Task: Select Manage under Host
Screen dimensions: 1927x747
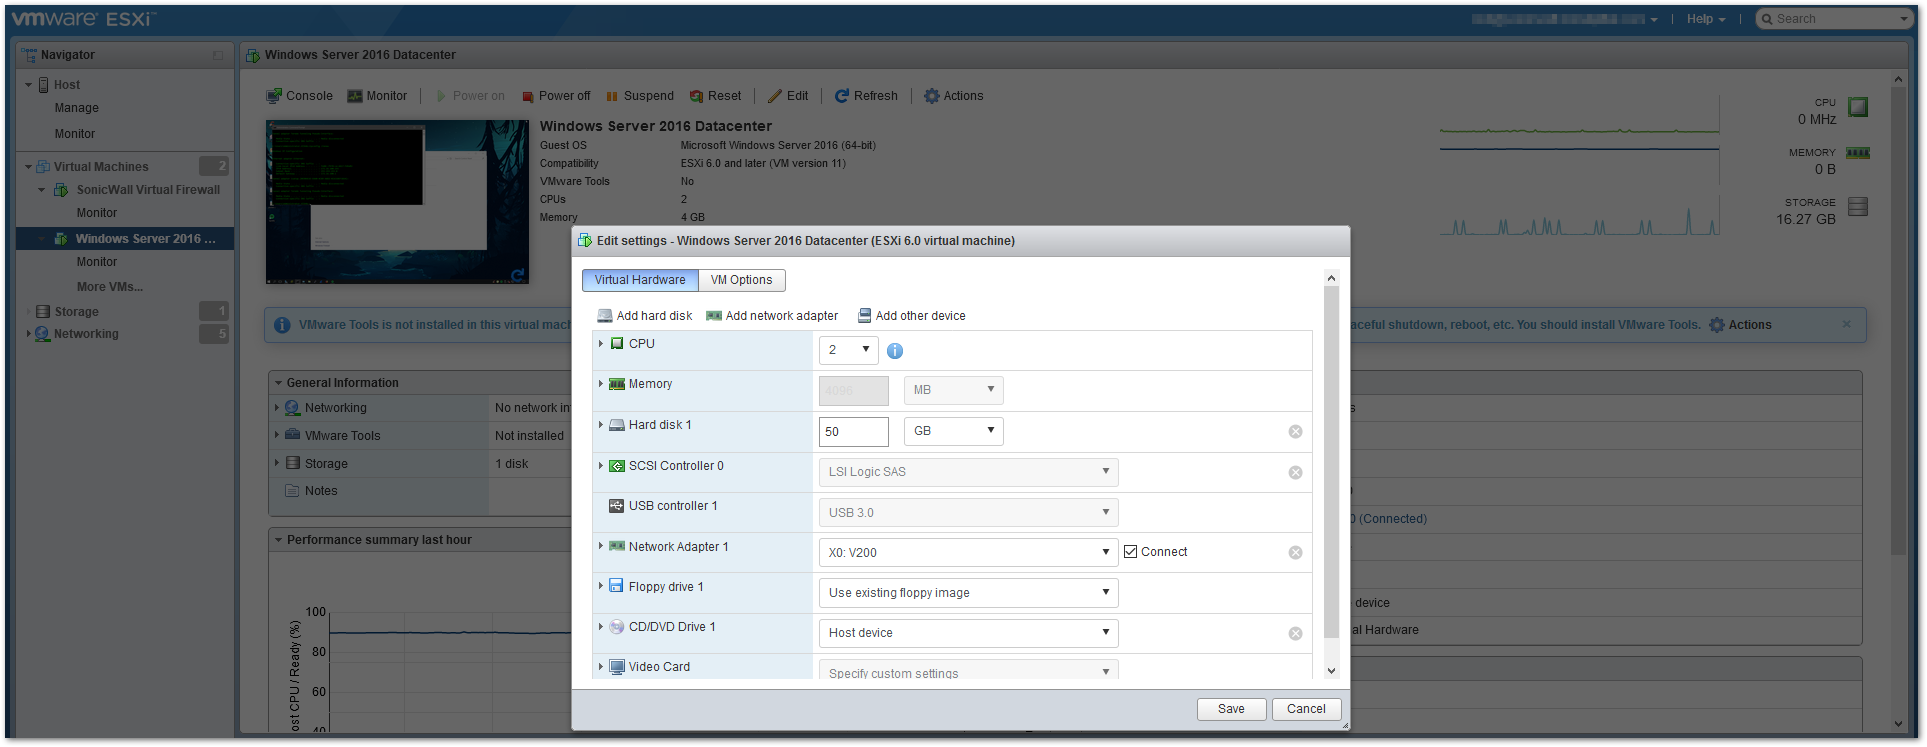Action: [x=77, y=108]
